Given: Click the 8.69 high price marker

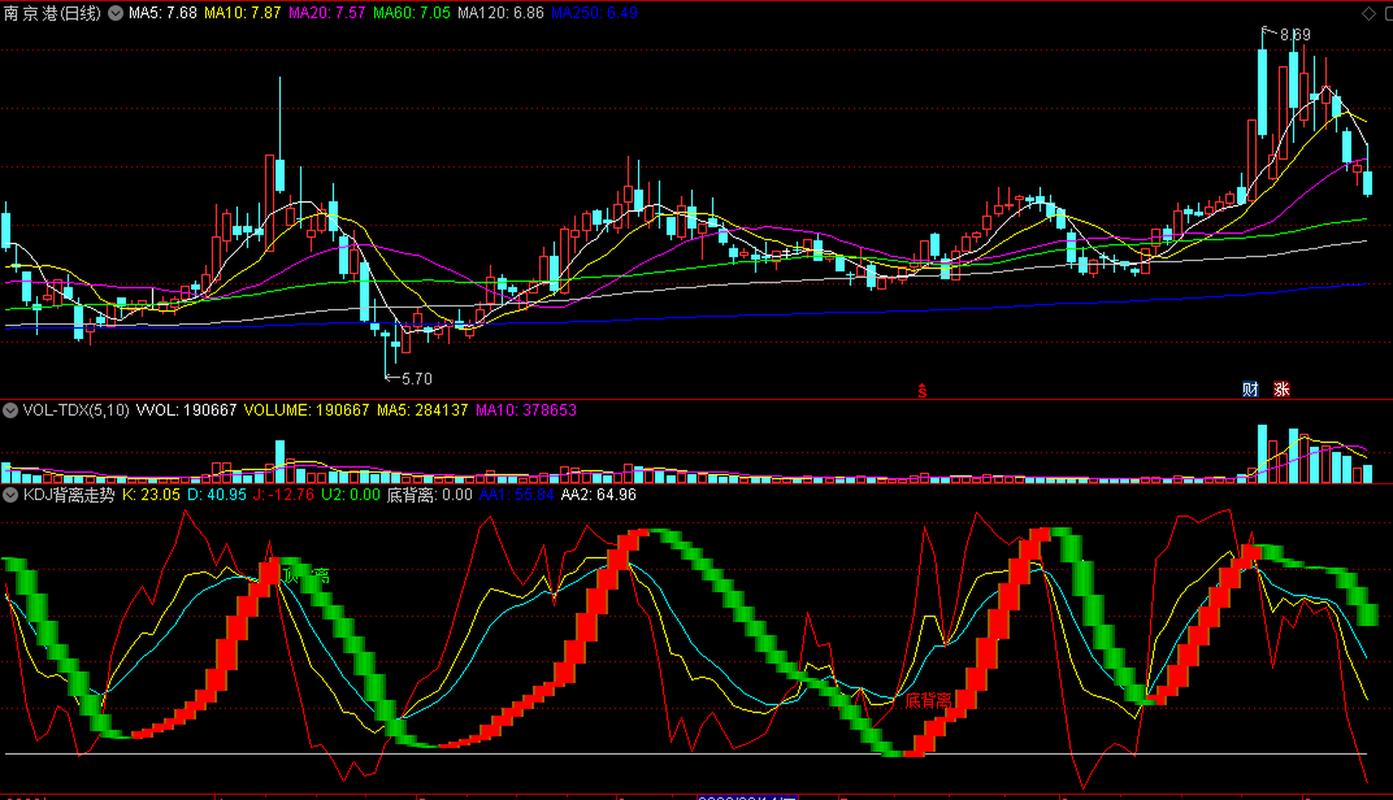Looking at the screenshot, I should pos(1295,35).
